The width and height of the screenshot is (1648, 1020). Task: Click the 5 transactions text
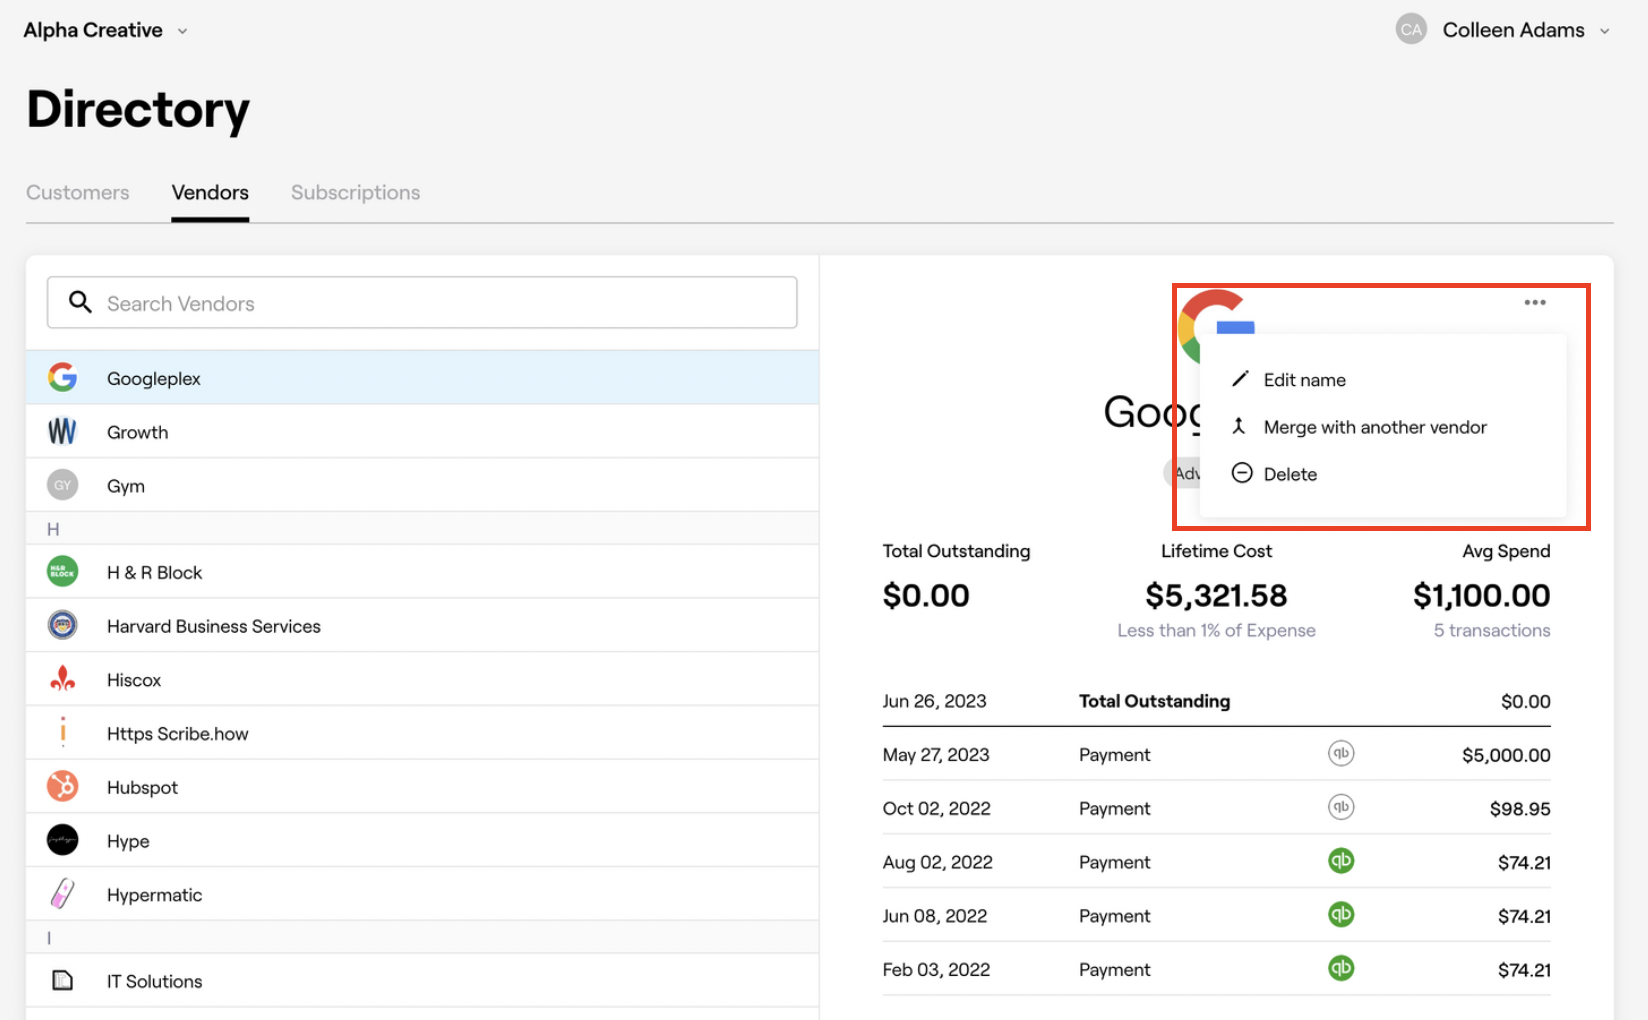click(x=1492, y=630)
